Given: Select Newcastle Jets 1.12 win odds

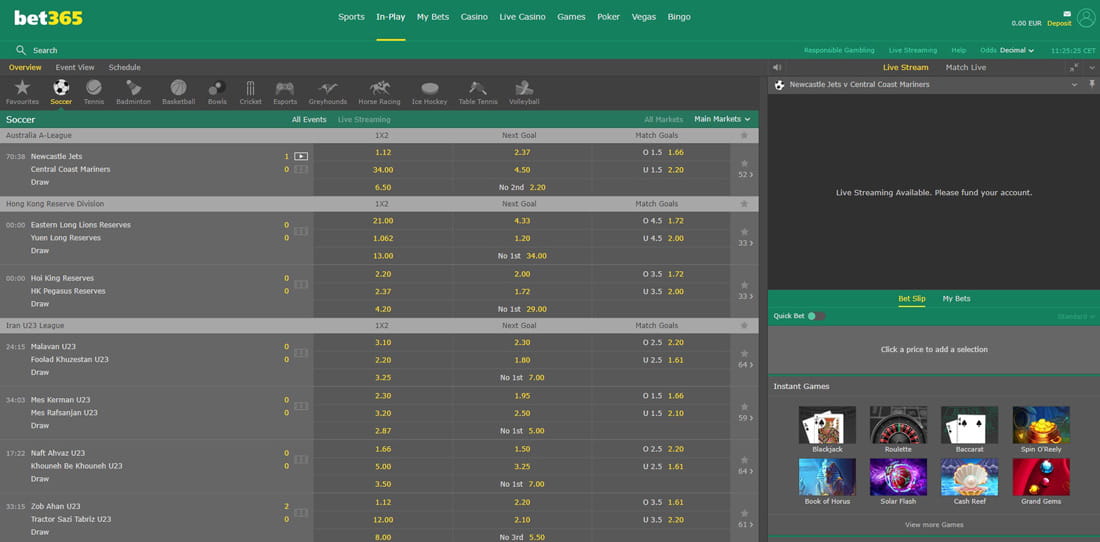Looking at the screenshot, I should tap(384, 152).
